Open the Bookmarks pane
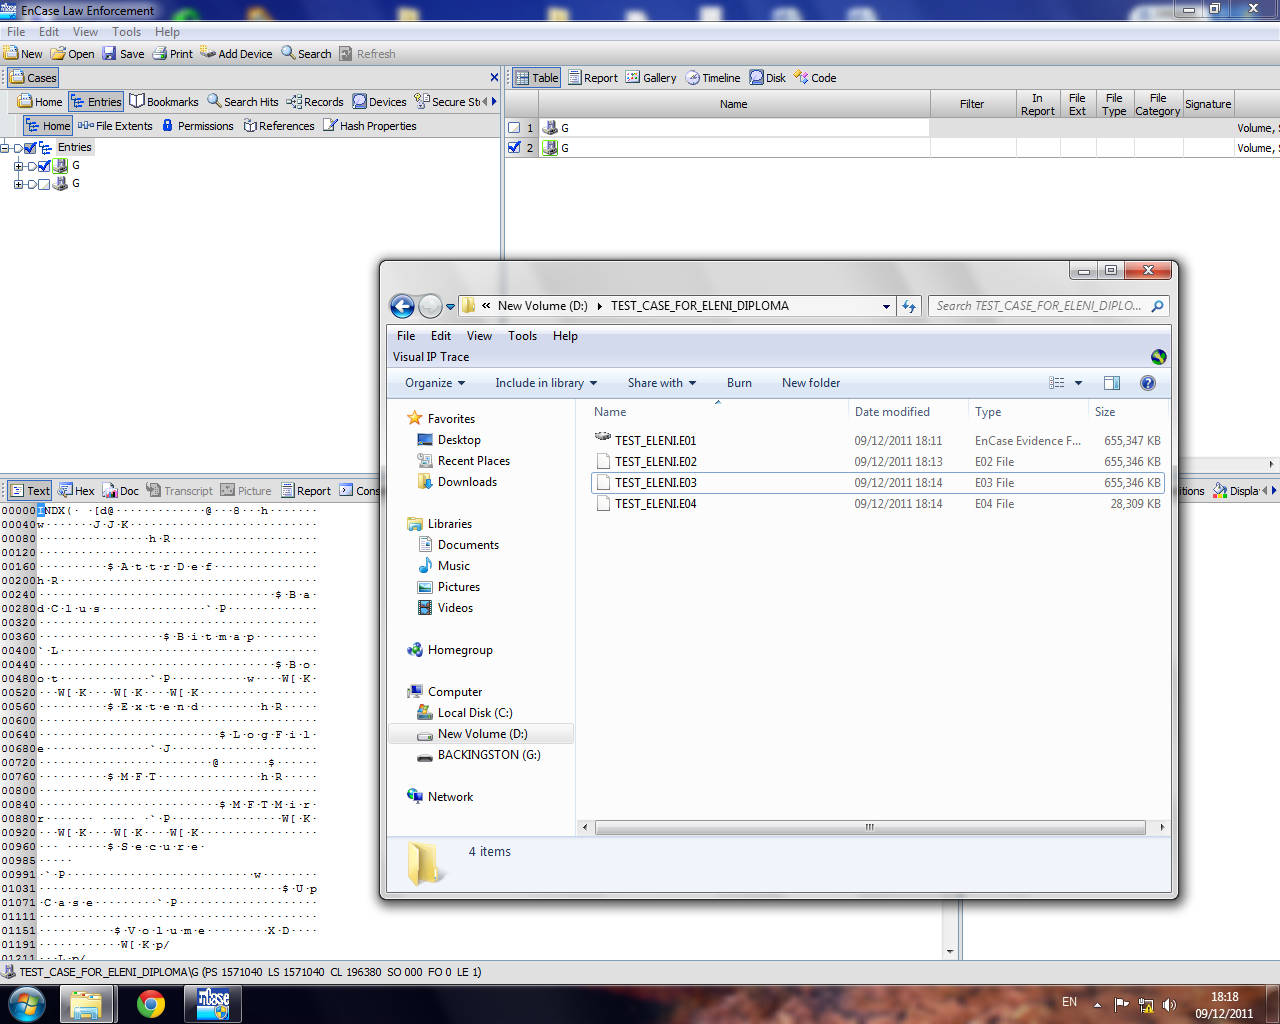The width and height of the screenshot is (1280, 1024). pos(164,102)
